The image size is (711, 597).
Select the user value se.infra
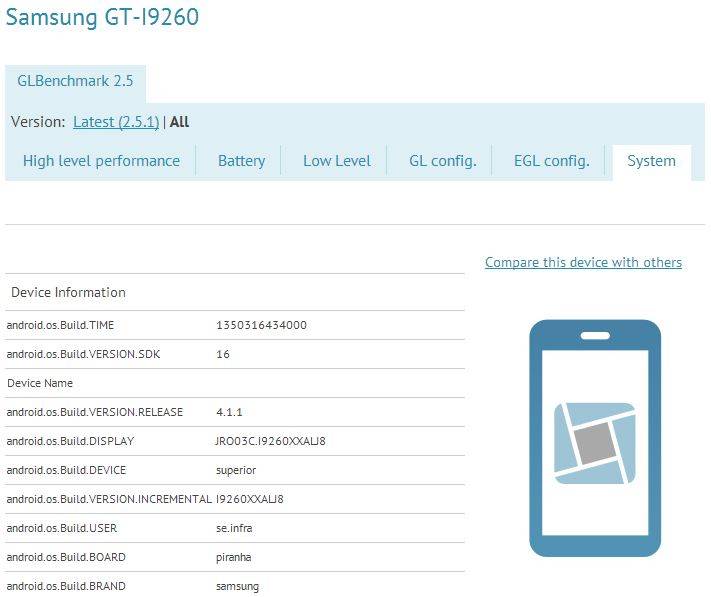(x=234, y=528)
